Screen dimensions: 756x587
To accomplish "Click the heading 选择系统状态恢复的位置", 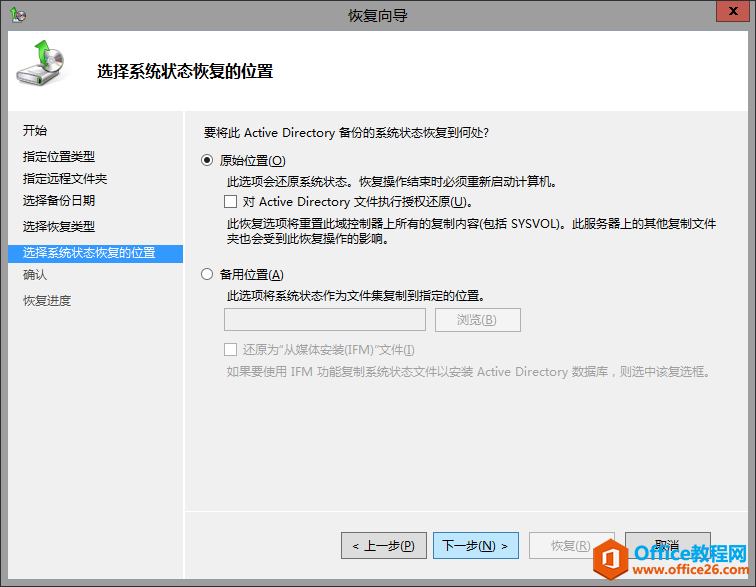I will pos(185,71).
